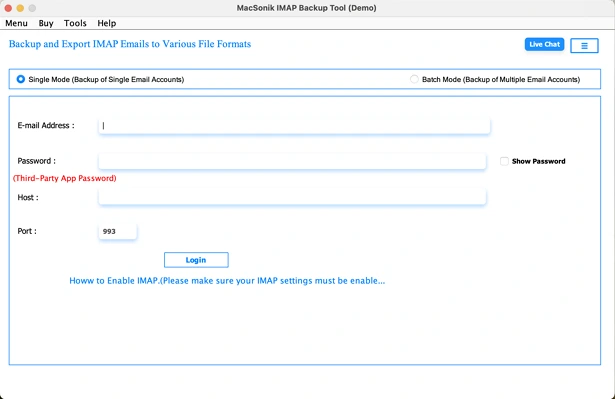
Task: Click the Port label
Action: point(27,231)
